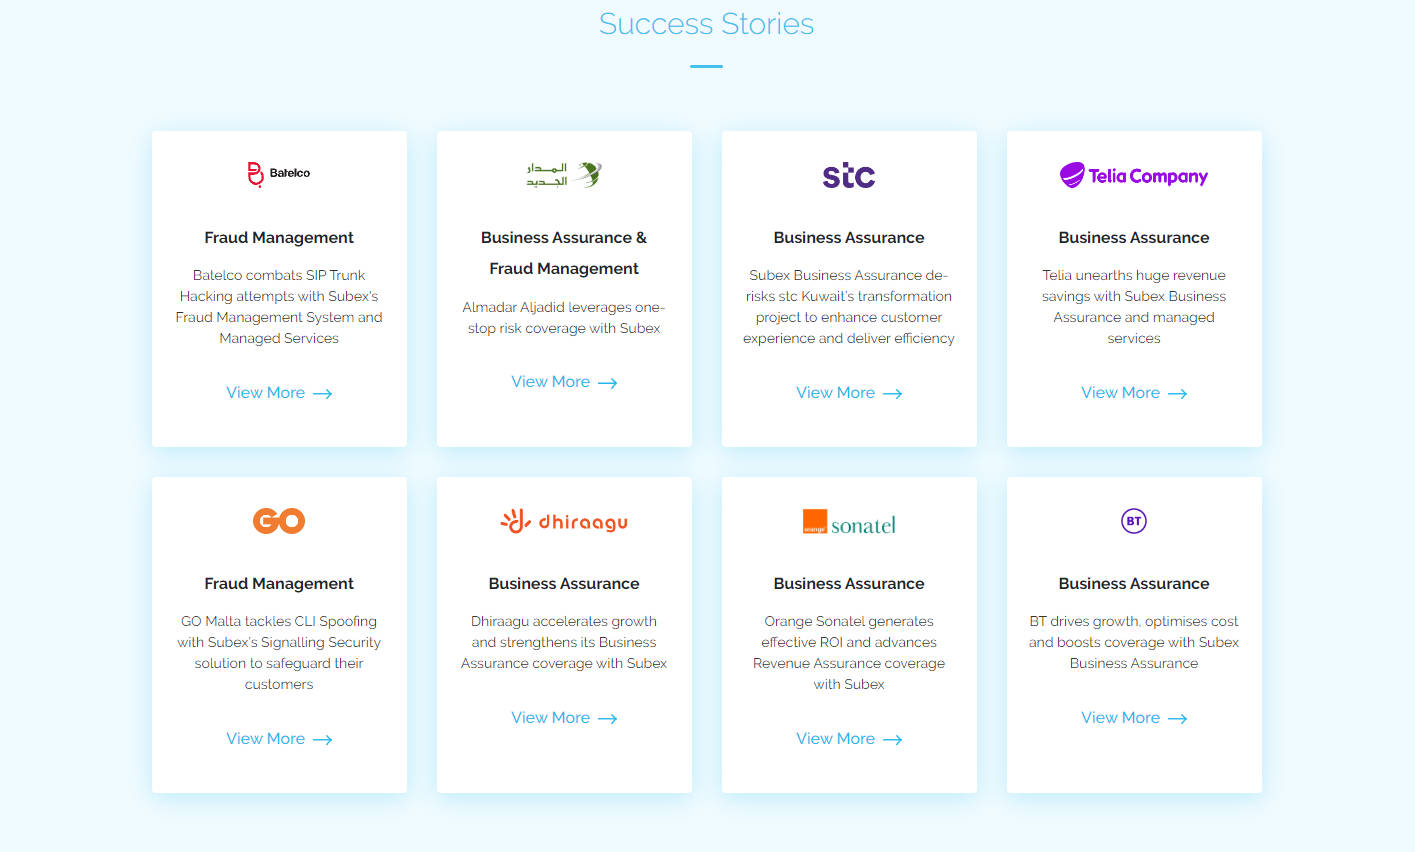1415x852 pixels.
Task: Click the Telia Business Assurance card title
Action: [1133, 238]
